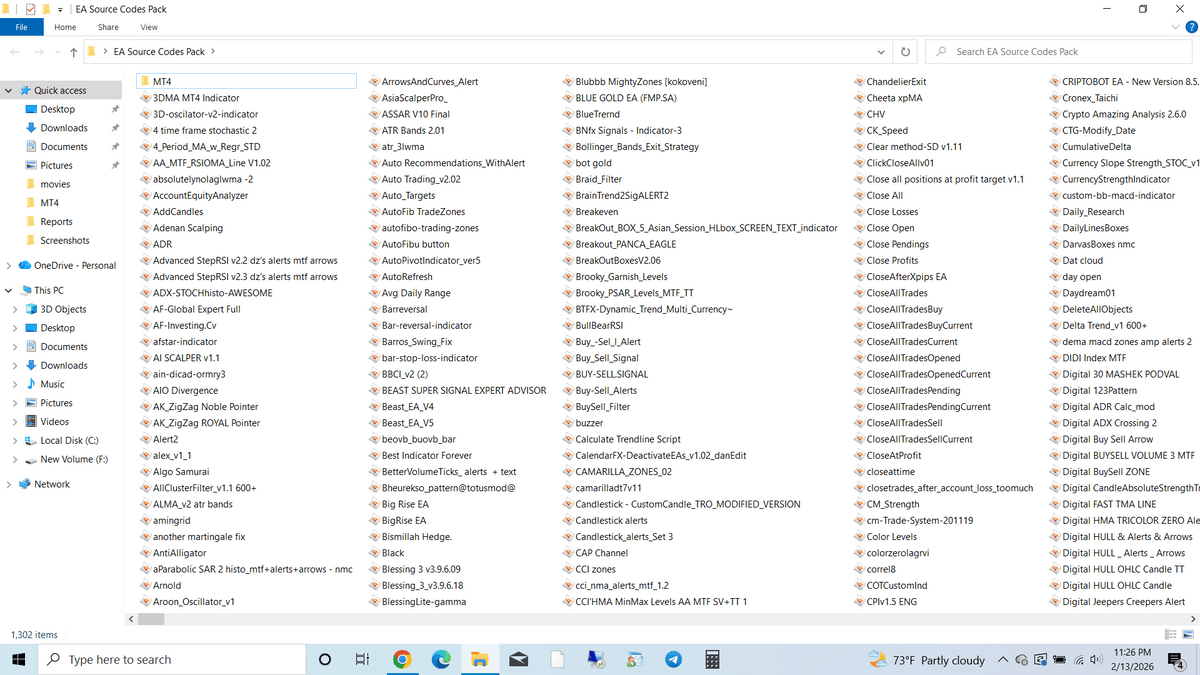Switch to large icons view layout icon
The height and width of the screenshot is (675, 1200).
1188,635
